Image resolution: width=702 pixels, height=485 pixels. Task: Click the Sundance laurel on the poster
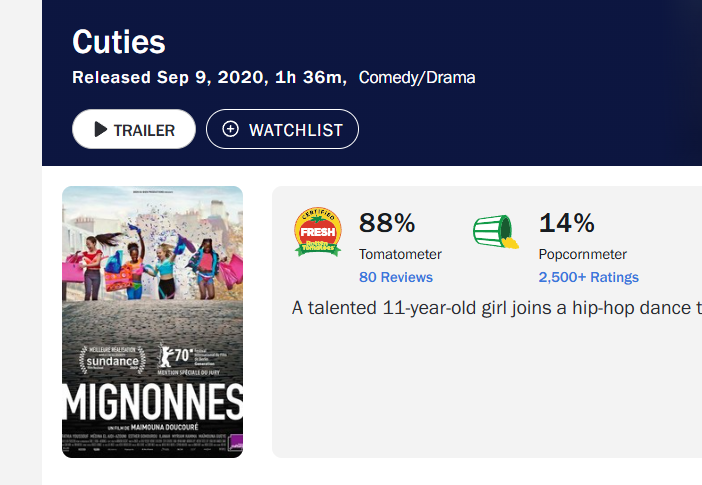coord(106,360)
